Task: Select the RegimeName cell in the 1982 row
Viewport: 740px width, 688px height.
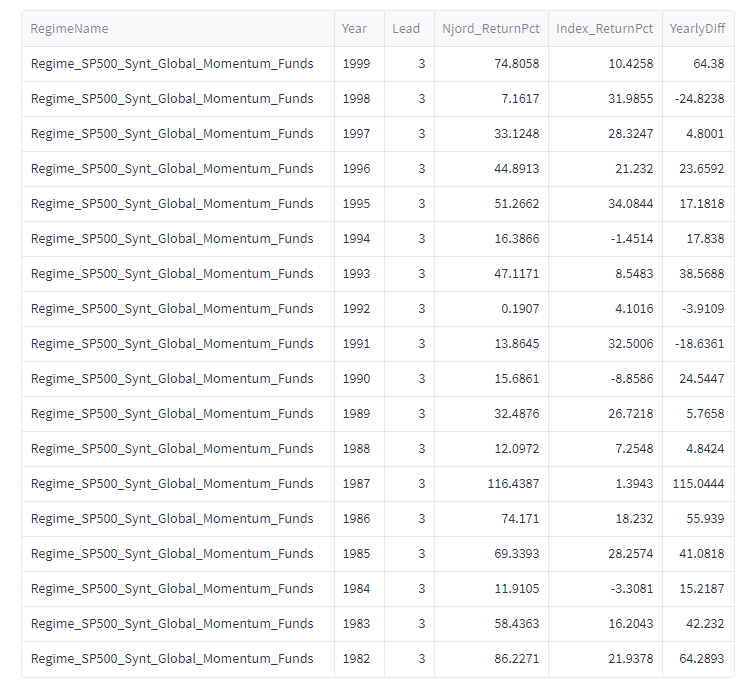Action: tap(172, 659)
